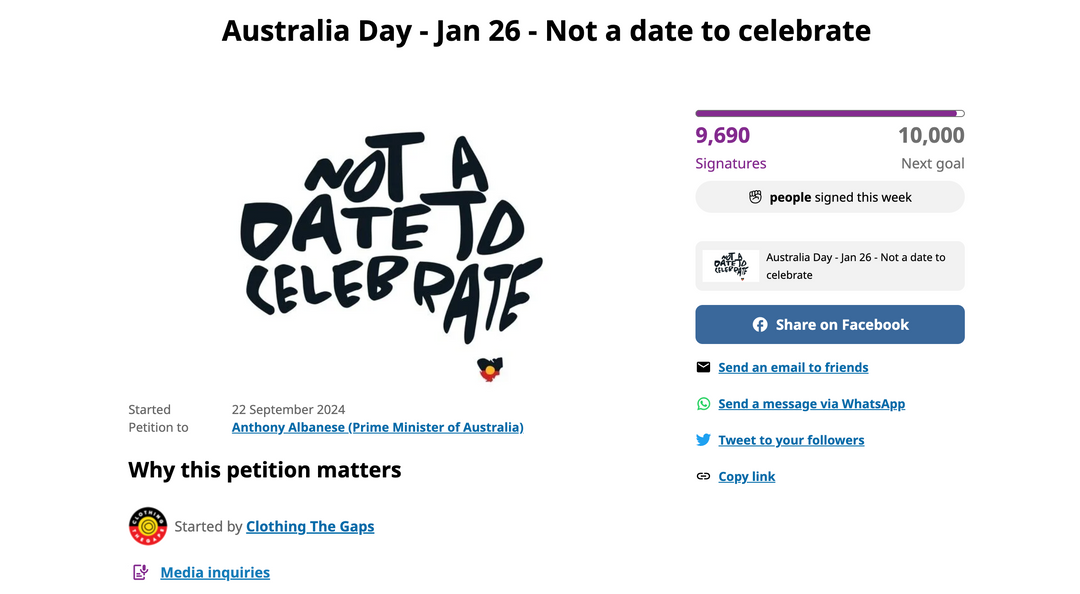Screen dimensions: 1080x594
Task: Click the raised fist icon
Action: (x=755, y=197)
